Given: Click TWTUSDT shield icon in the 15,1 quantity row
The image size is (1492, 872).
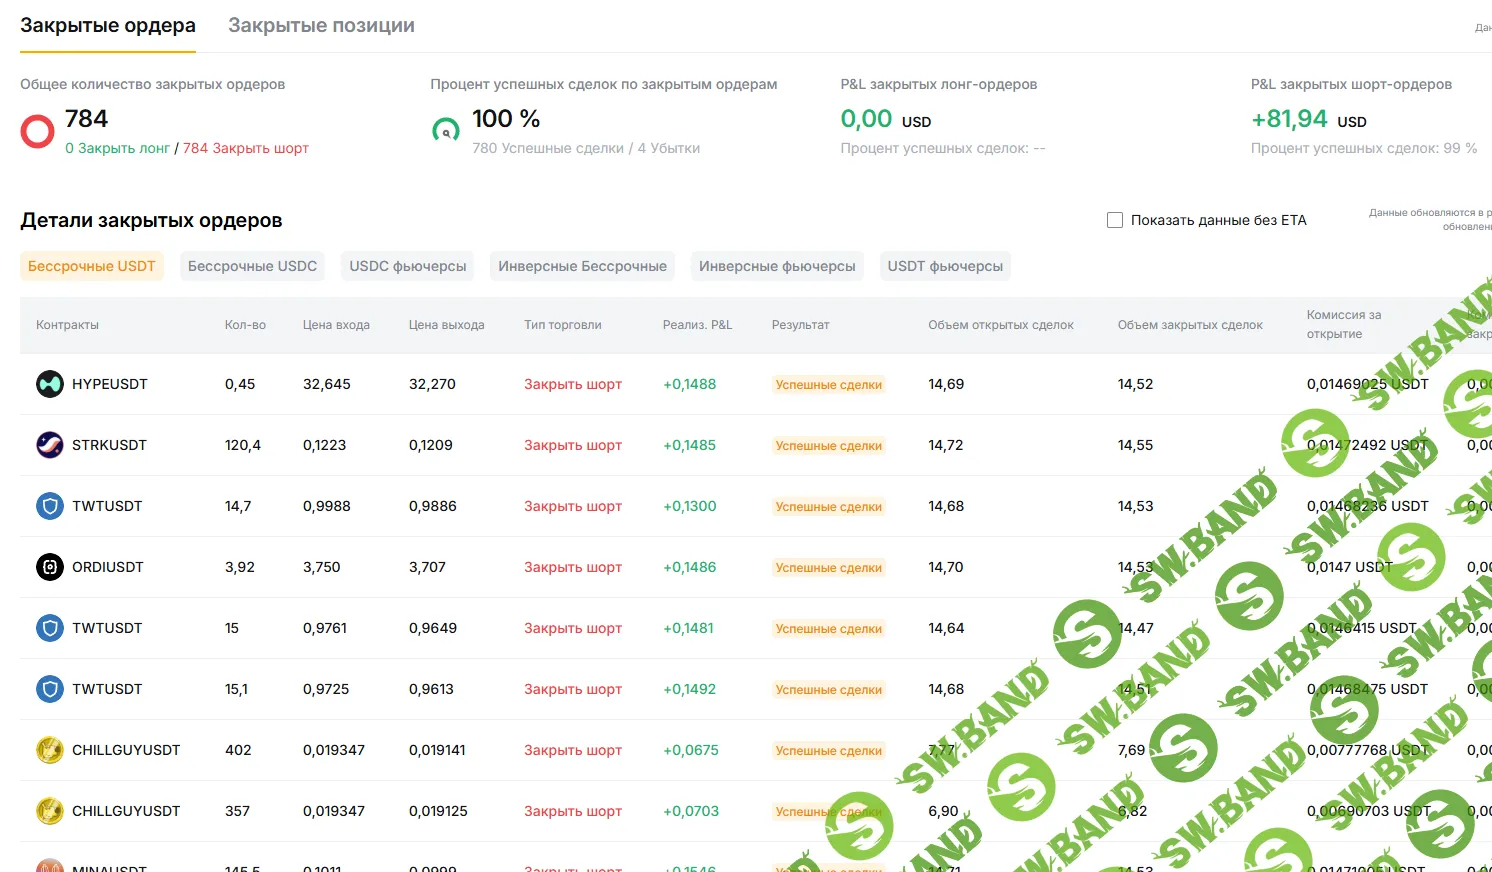Looking at the screenshot, I should coord(50,689).
